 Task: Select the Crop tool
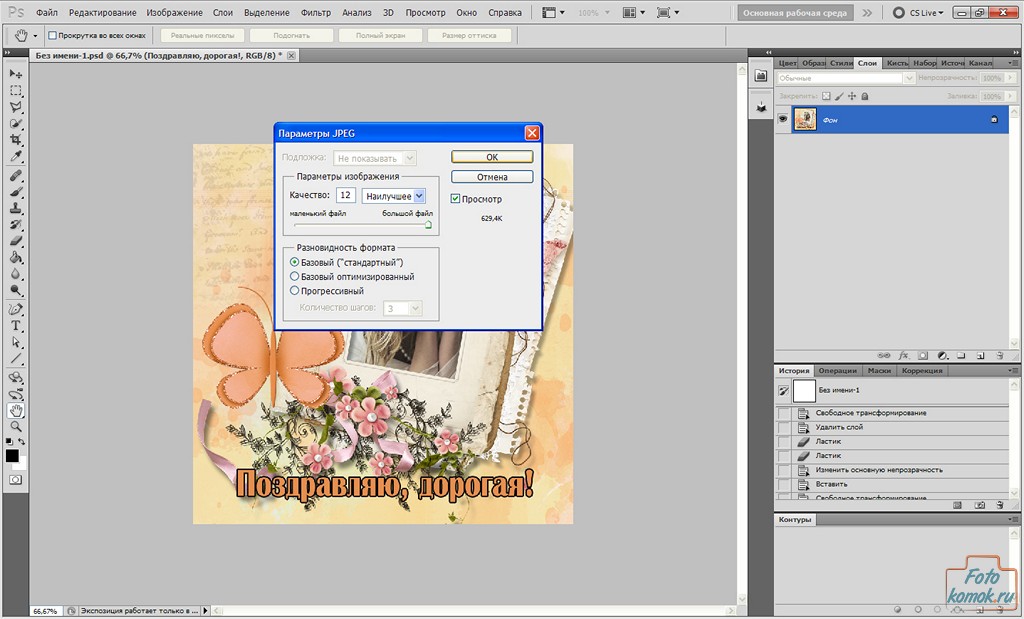point(16,140)
